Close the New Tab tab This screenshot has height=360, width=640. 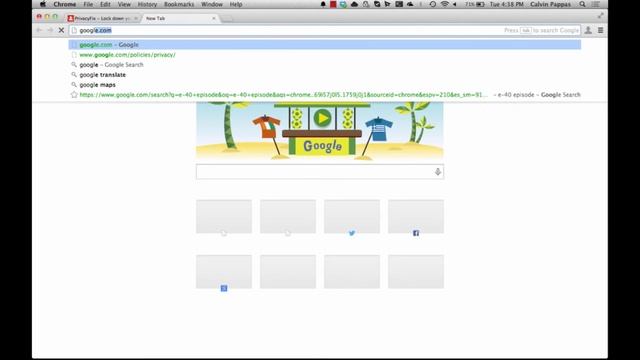coord(213,18)
